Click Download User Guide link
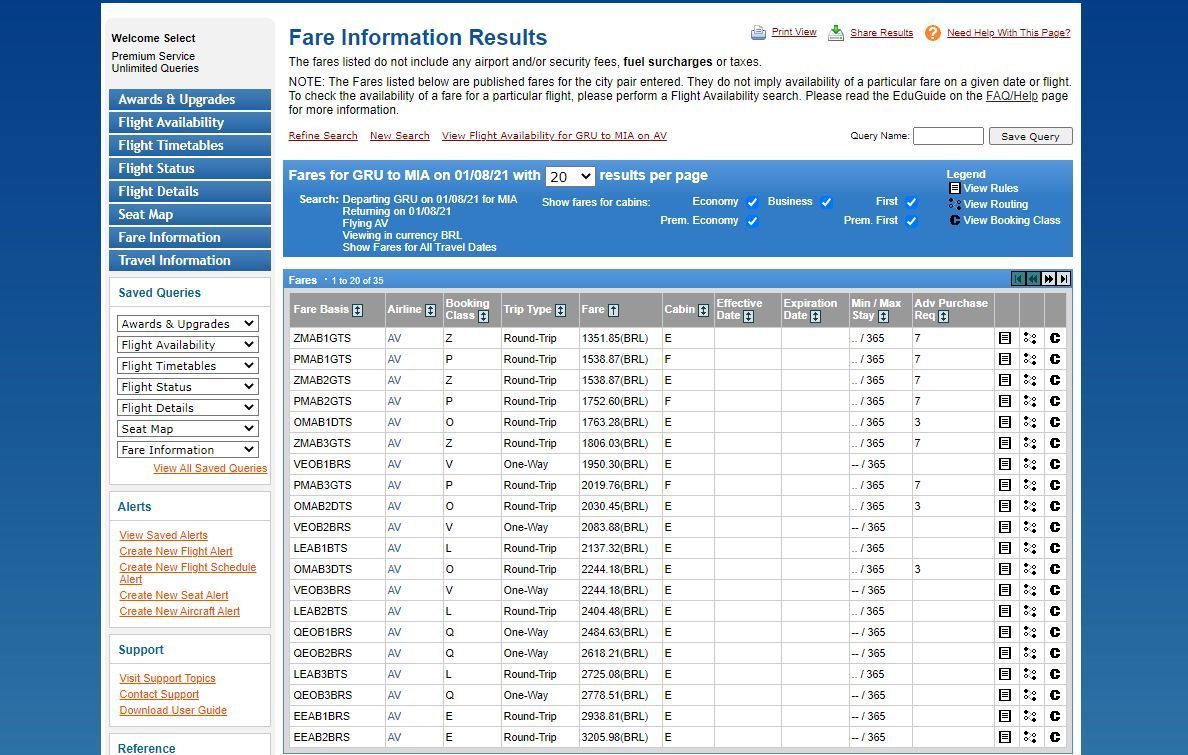 click(173, 710)
